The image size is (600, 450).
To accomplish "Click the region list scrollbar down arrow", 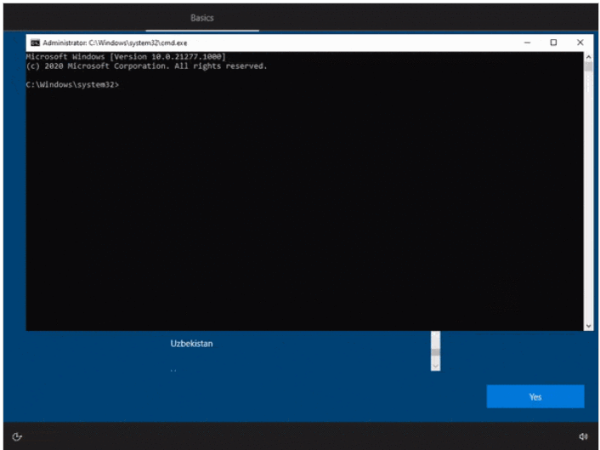I will point(435,366).
